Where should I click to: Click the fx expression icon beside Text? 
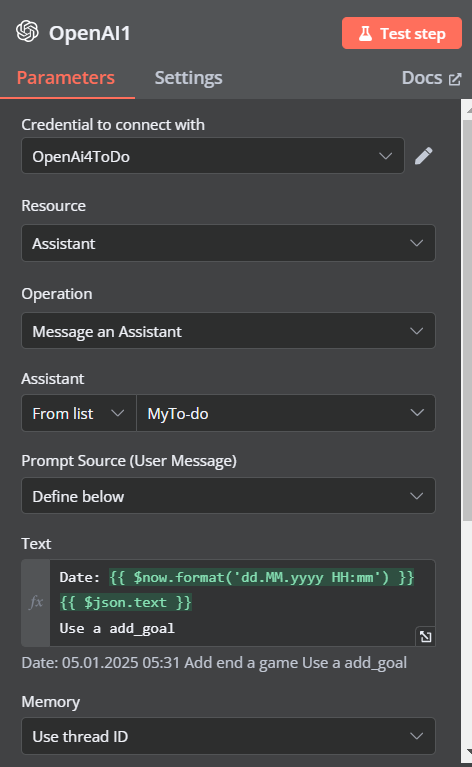[x=36, y=603]
